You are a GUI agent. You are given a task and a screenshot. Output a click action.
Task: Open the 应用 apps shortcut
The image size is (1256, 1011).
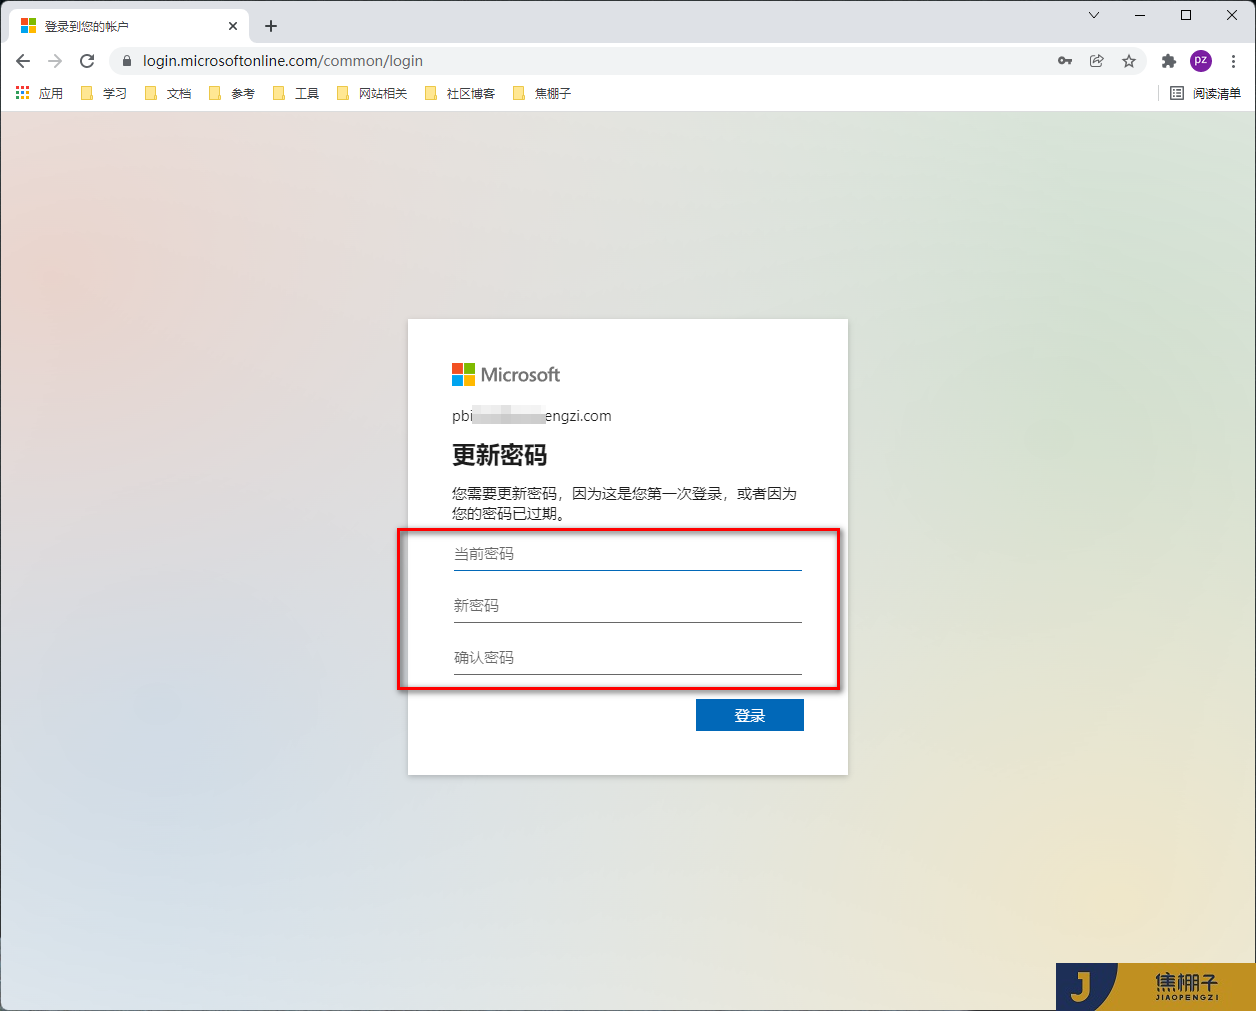(x=39, y=93)
